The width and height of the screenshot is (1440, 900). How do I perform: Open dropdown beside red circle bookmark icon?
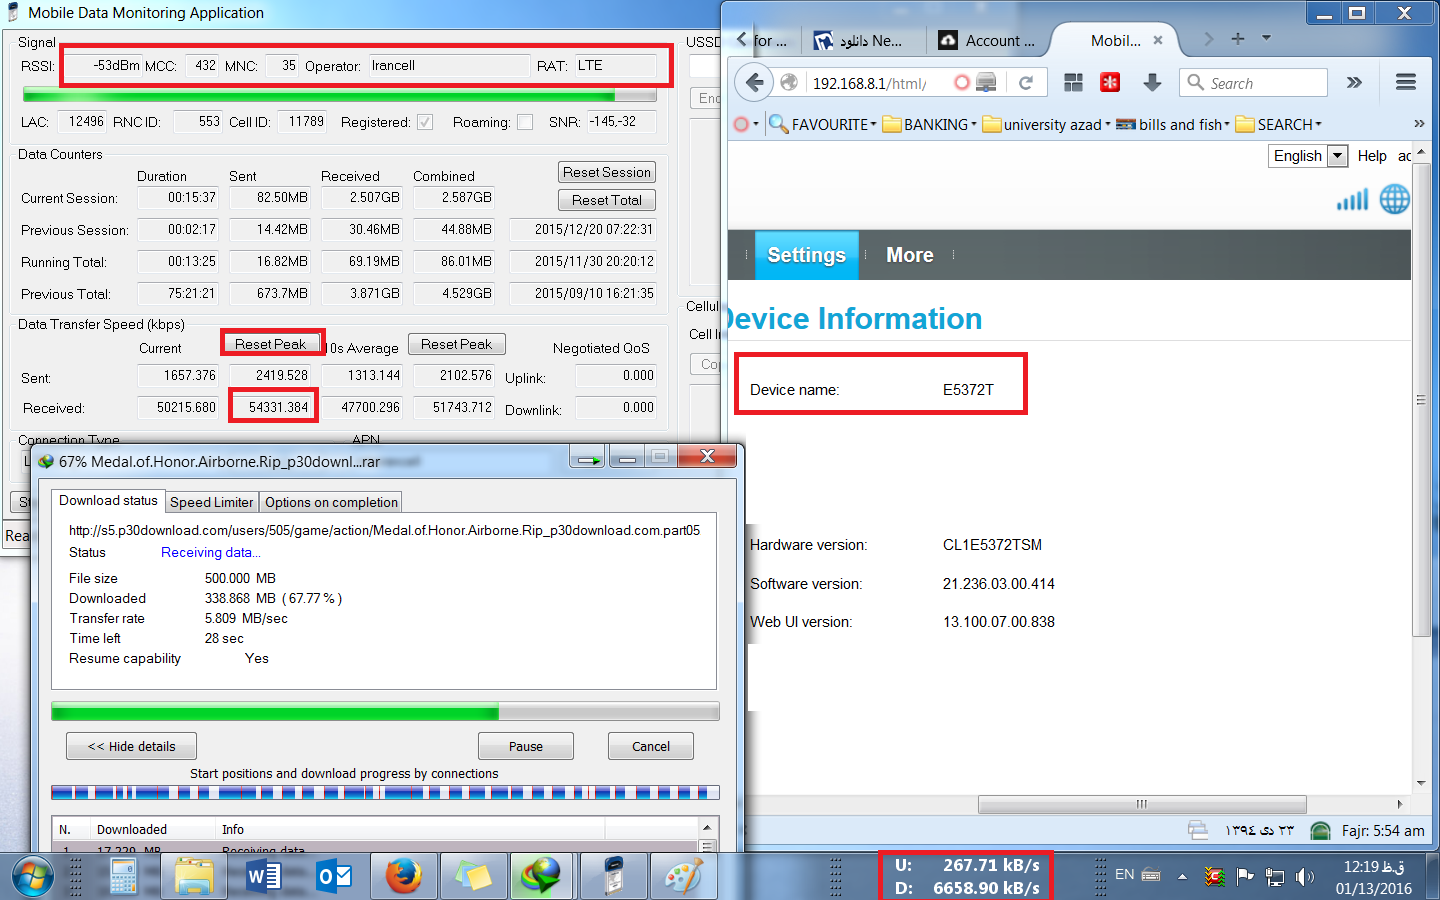[x=756, y=124]
